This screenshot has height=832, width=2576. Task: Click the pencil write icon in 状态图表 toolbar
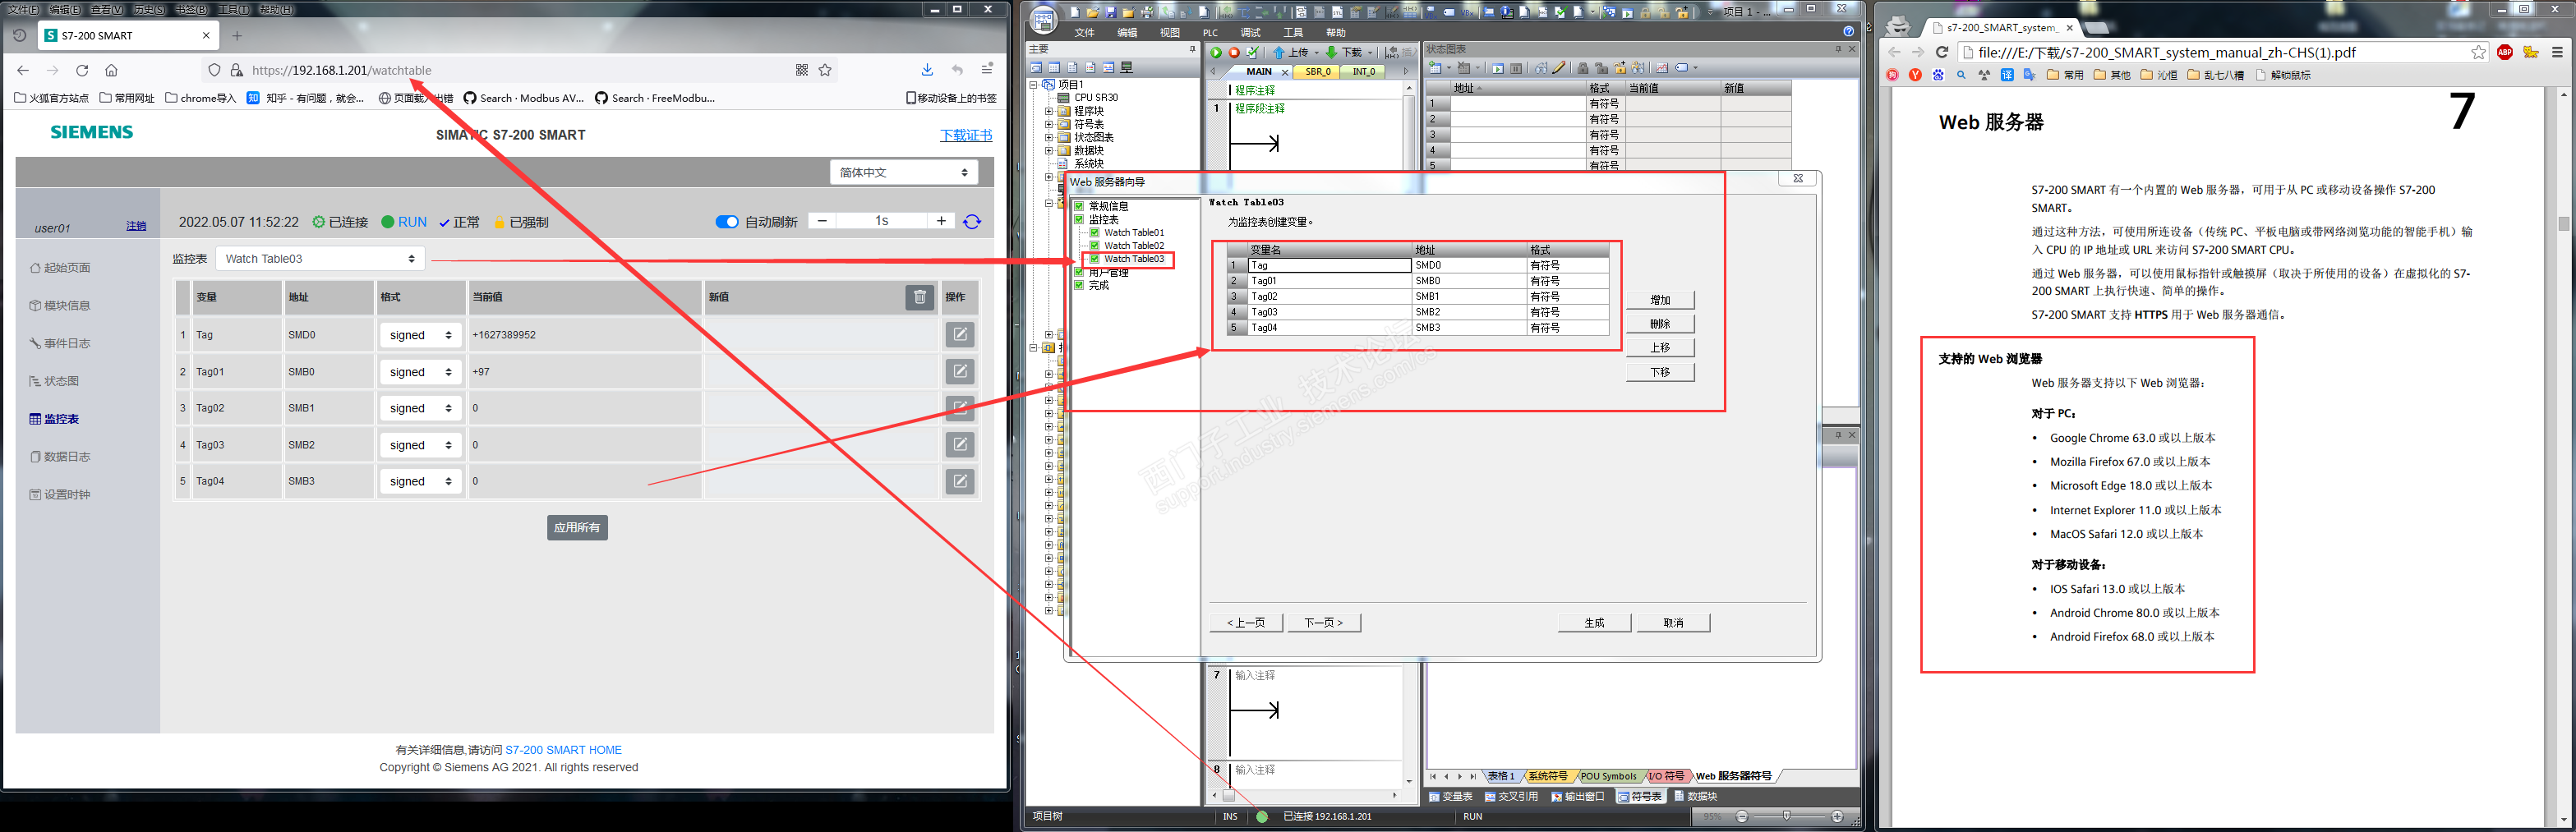pyautogui.click(x=1559, y=68)
